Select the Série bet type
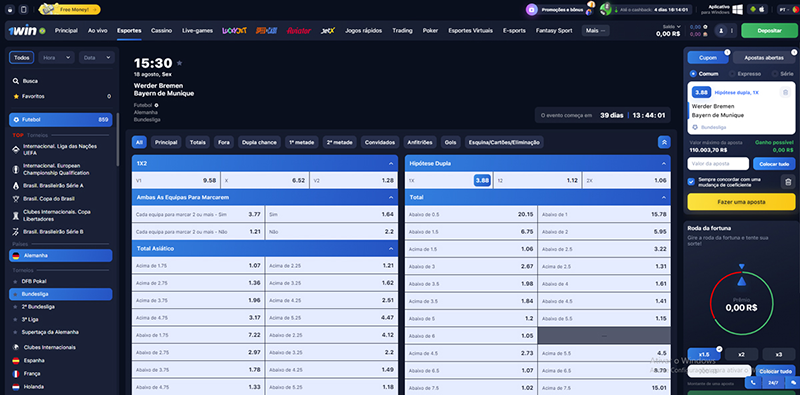 point(783,74)
